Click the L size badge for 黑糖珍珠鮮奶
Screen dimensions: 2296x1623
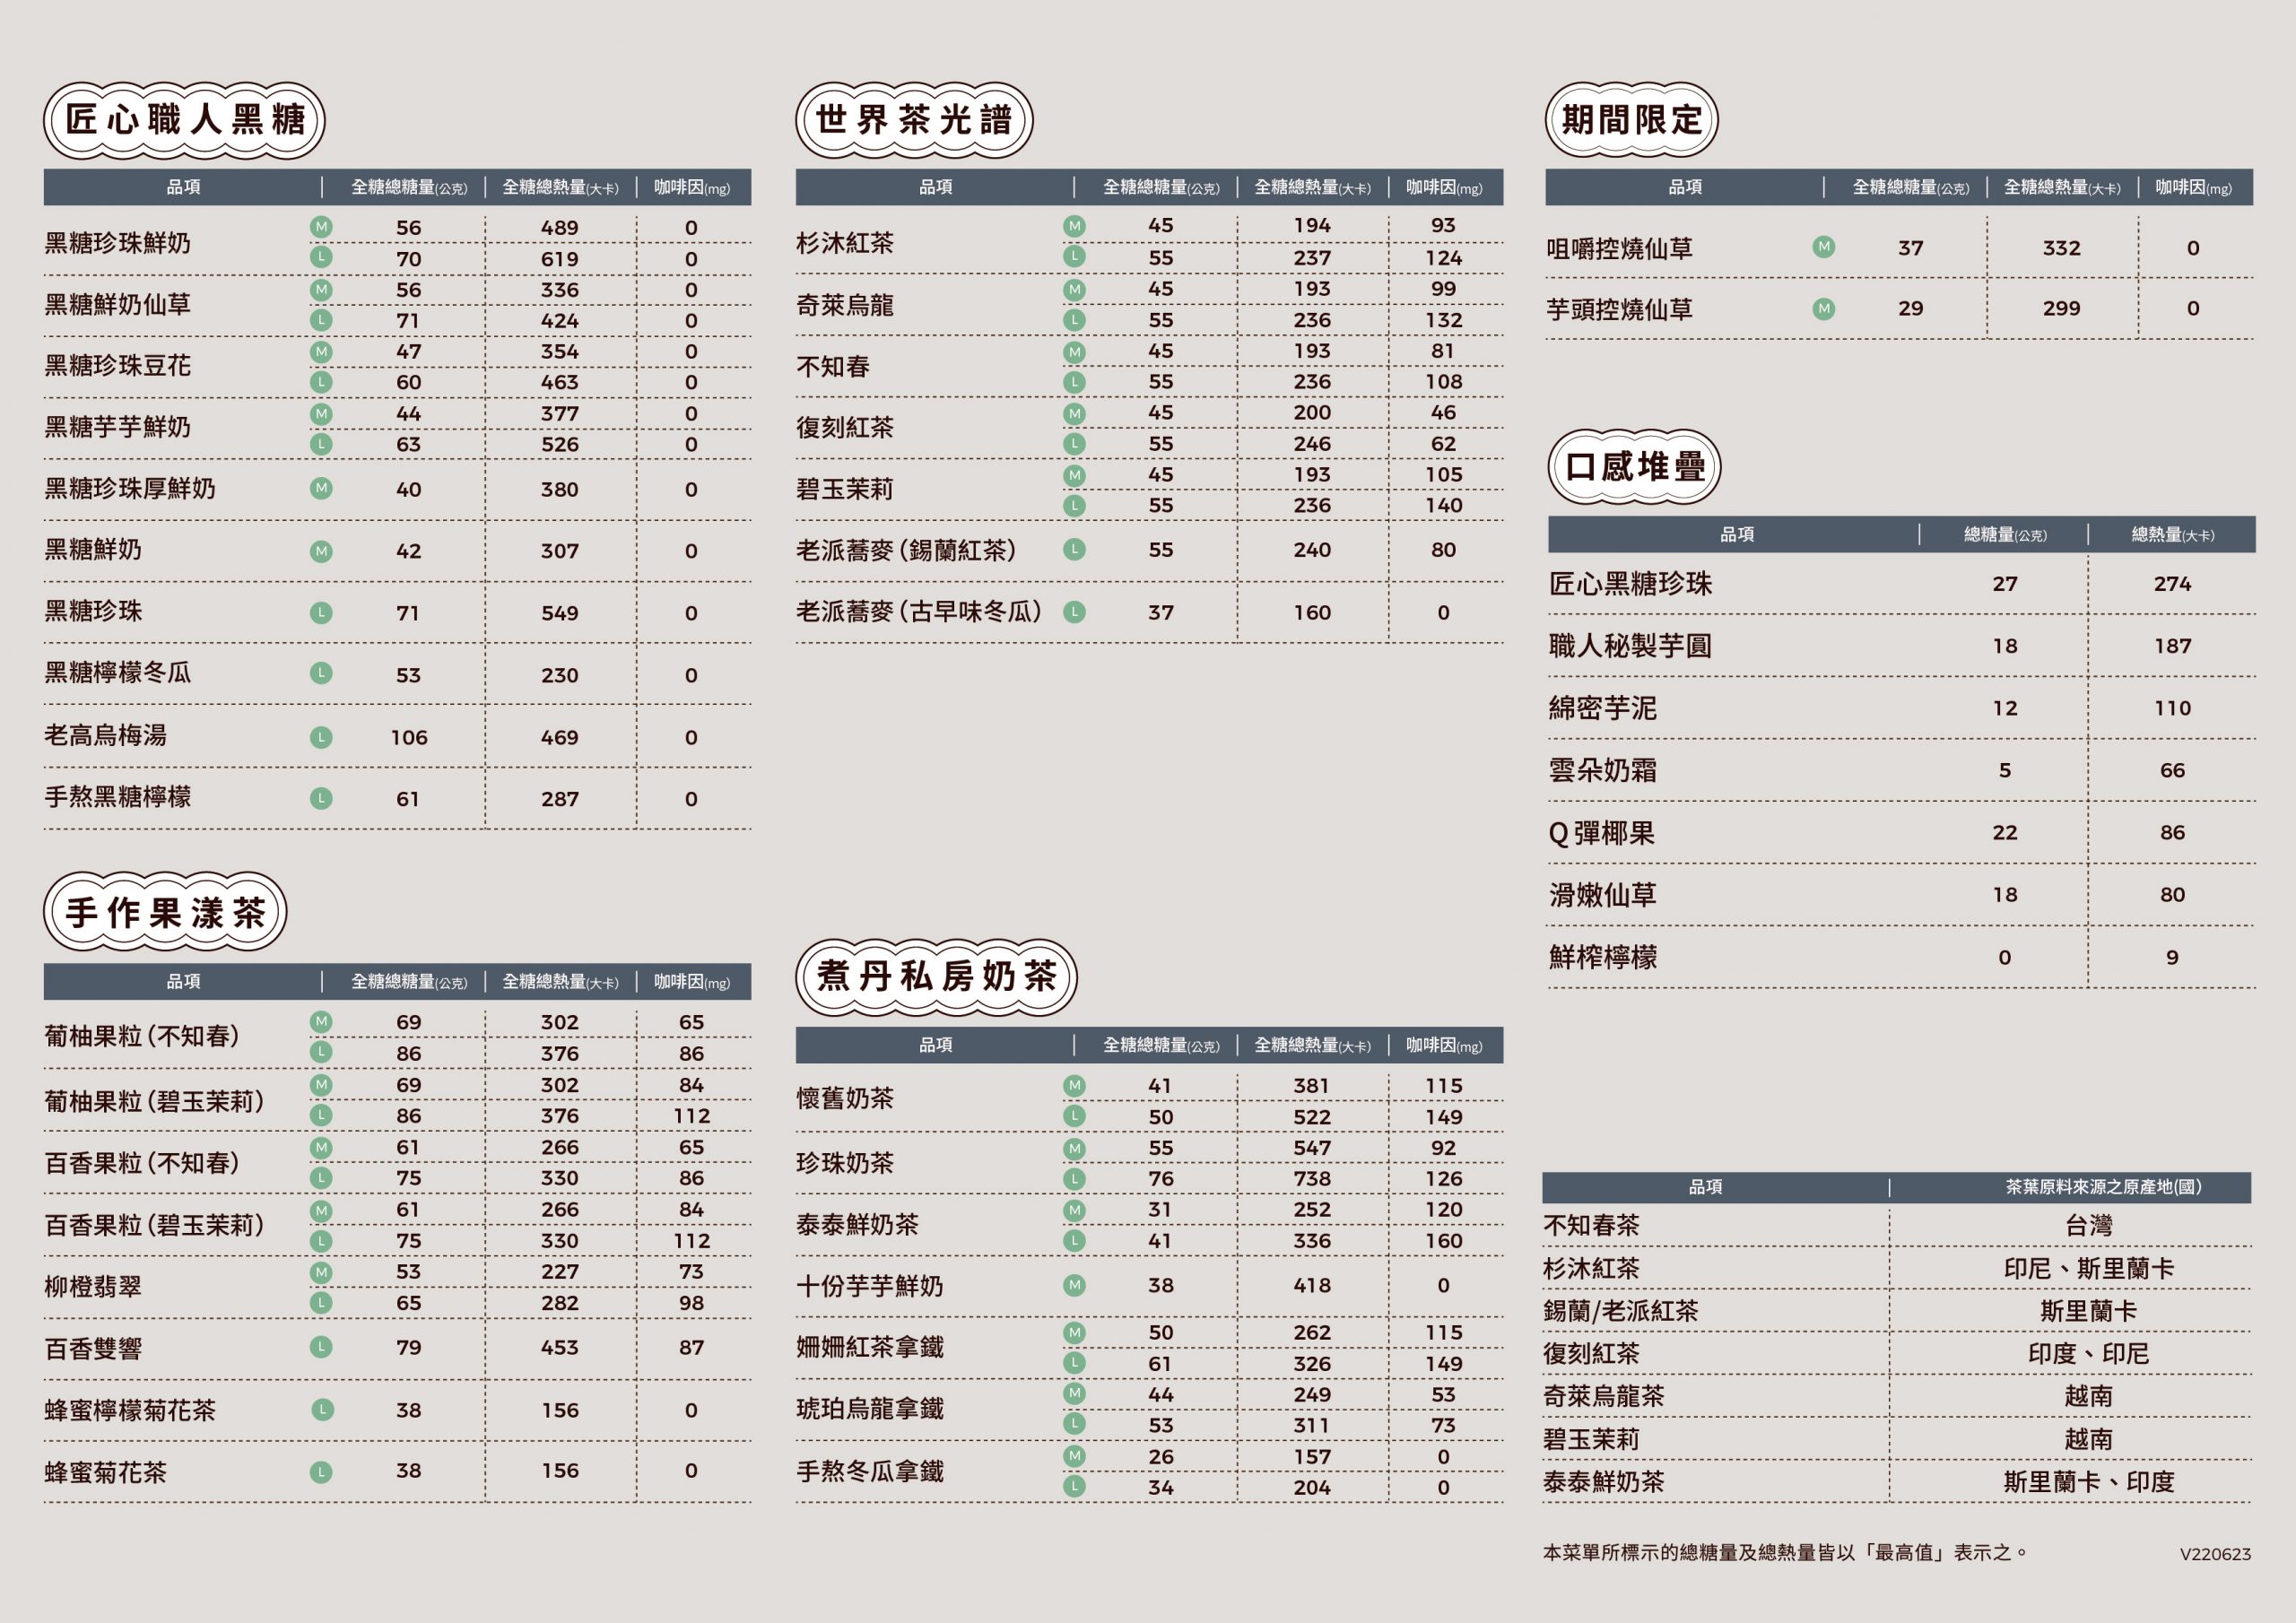321,257
